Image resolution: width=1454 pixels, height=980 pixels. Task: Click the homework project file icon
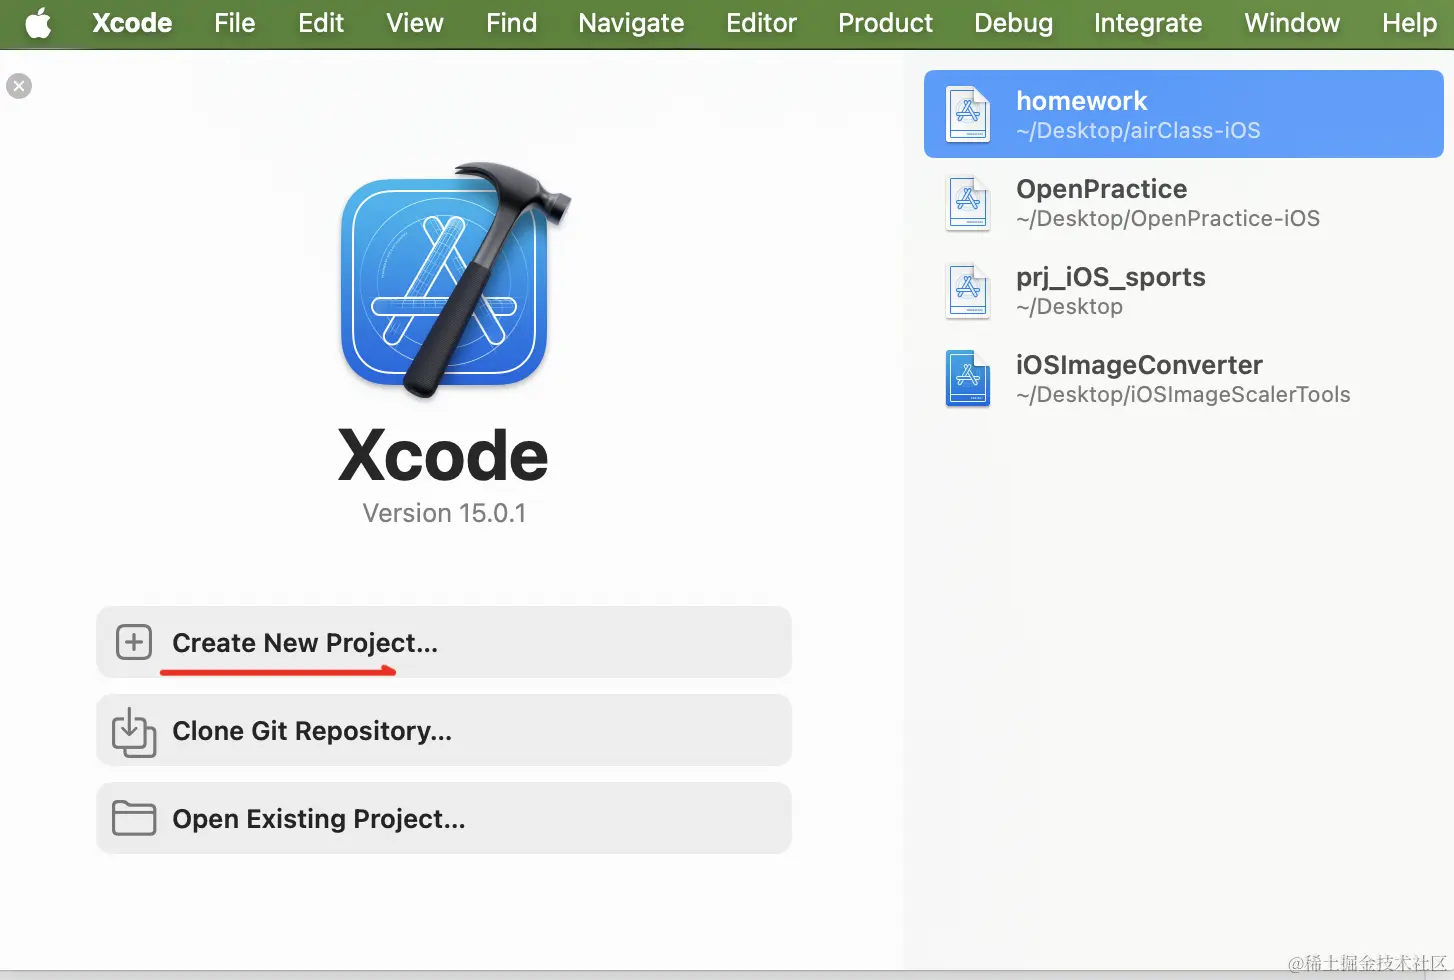click(x=968, y=114)
